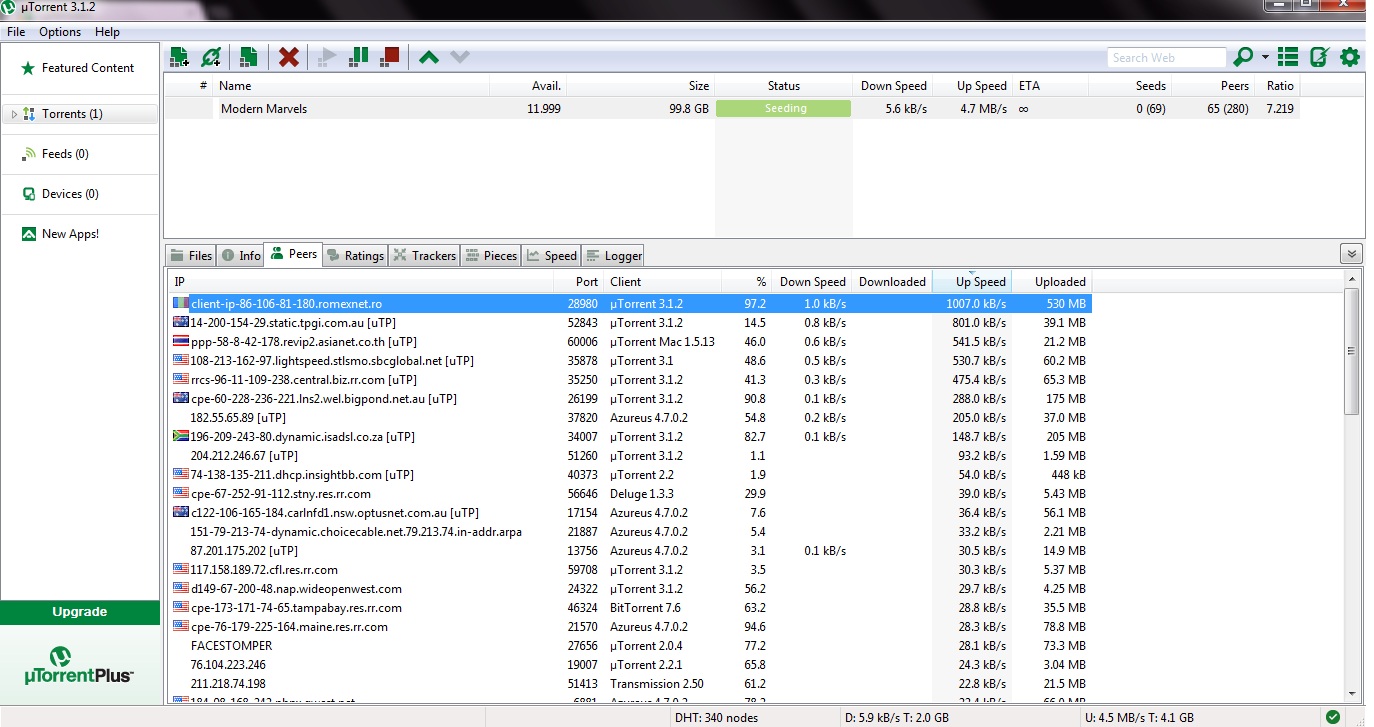The width and height of the screenshot is (1374, 727).
Task: Select peer 76.104.223.246
Action: tap(630, 664)
